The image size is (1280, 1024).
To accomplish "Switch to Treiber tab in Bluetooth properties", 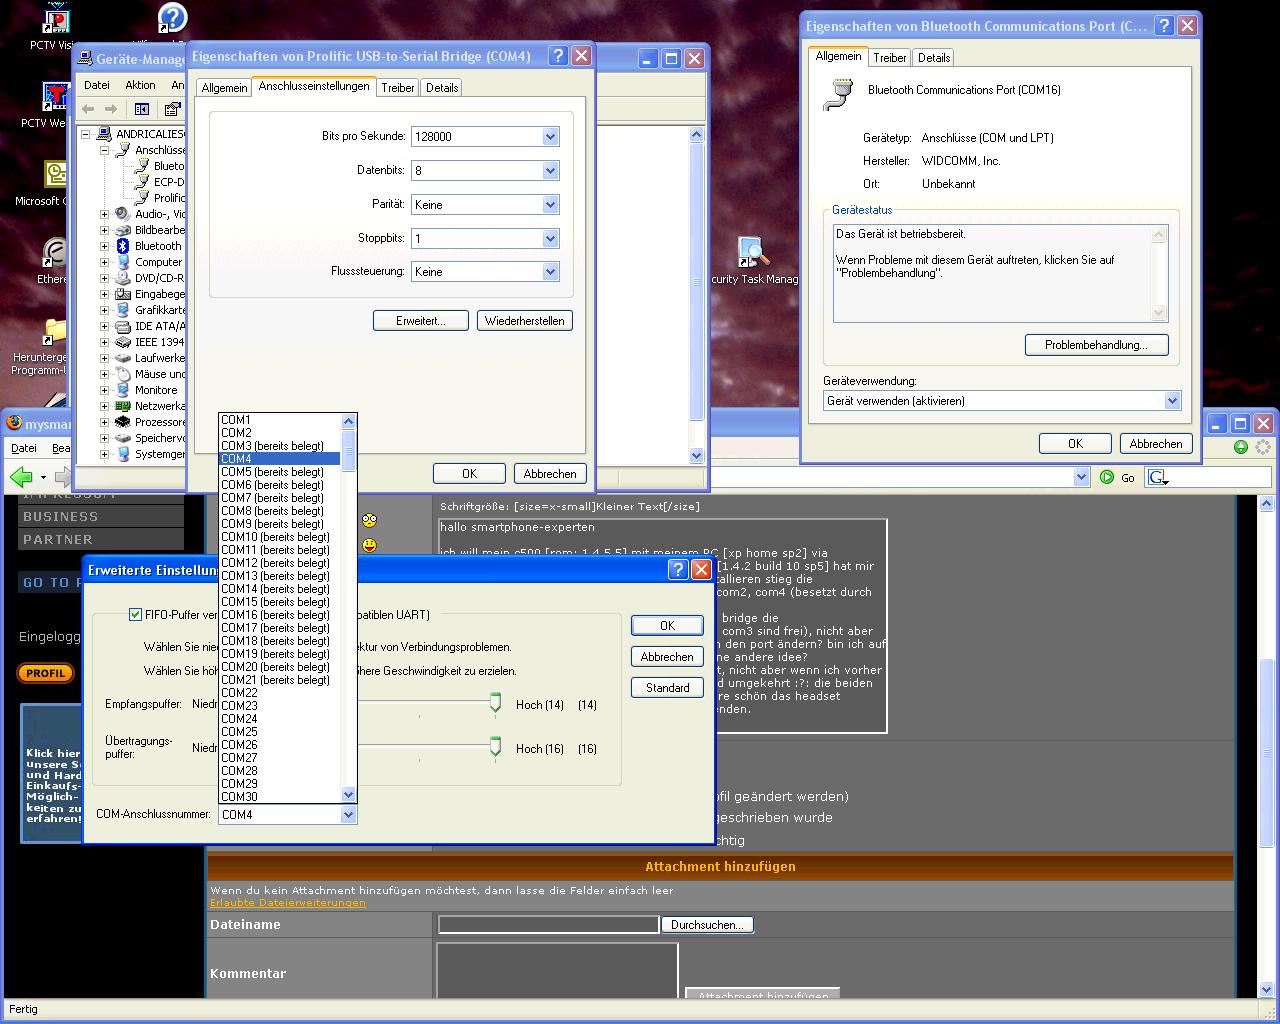I will click(x=890, y=58).
